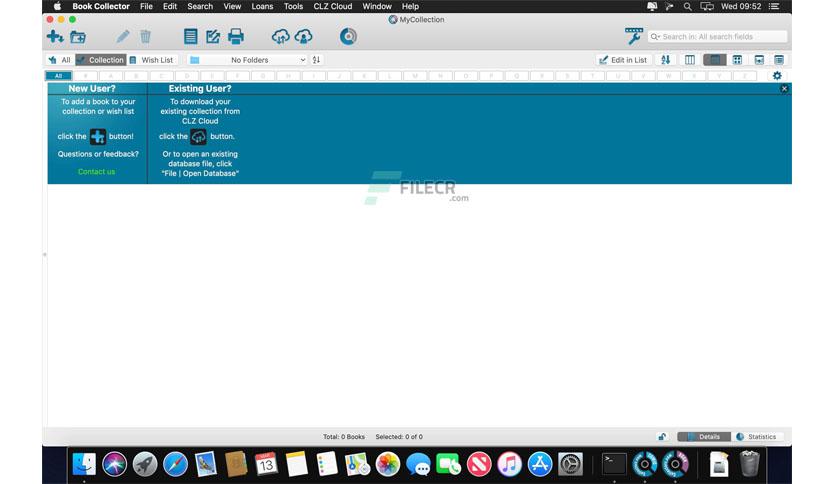This screenshot has width=836, height=484.
Task: Open the No Folders dropdown
Action: 247,60
